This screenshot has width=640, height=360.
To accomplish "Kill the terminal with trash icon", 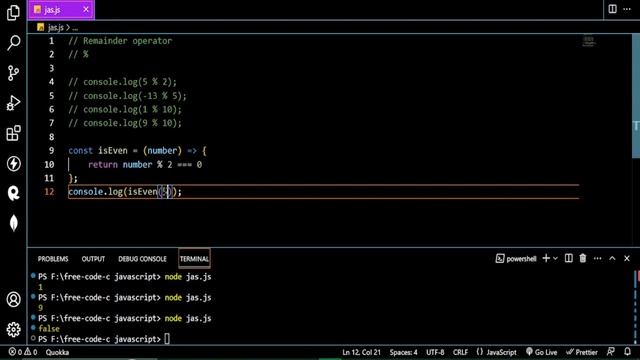I will [x=583, y=258].
